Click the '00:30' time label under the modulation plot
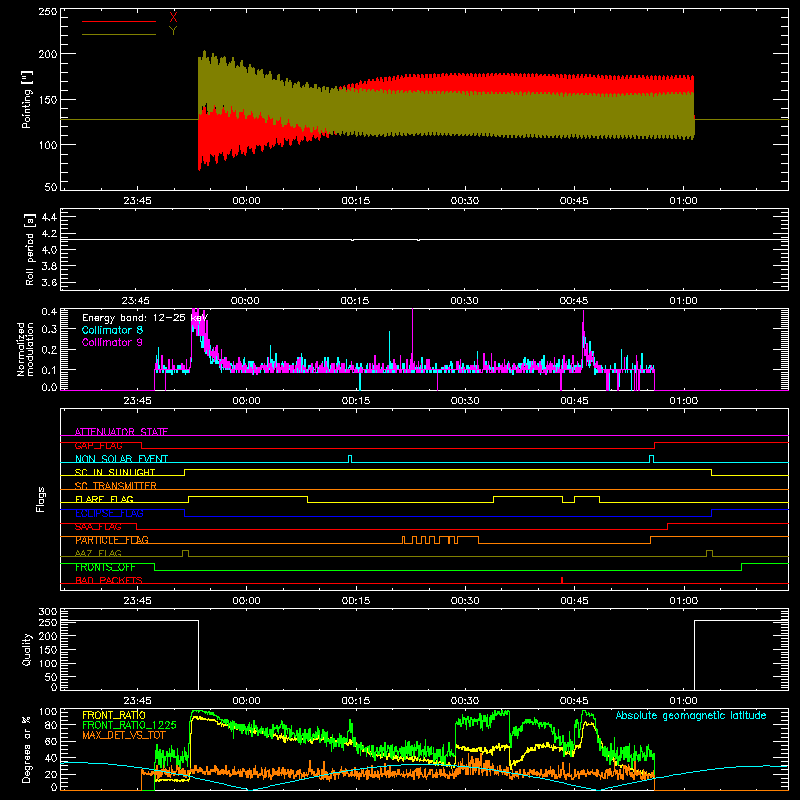The image size is (800, 800). (x=465, y=401)
